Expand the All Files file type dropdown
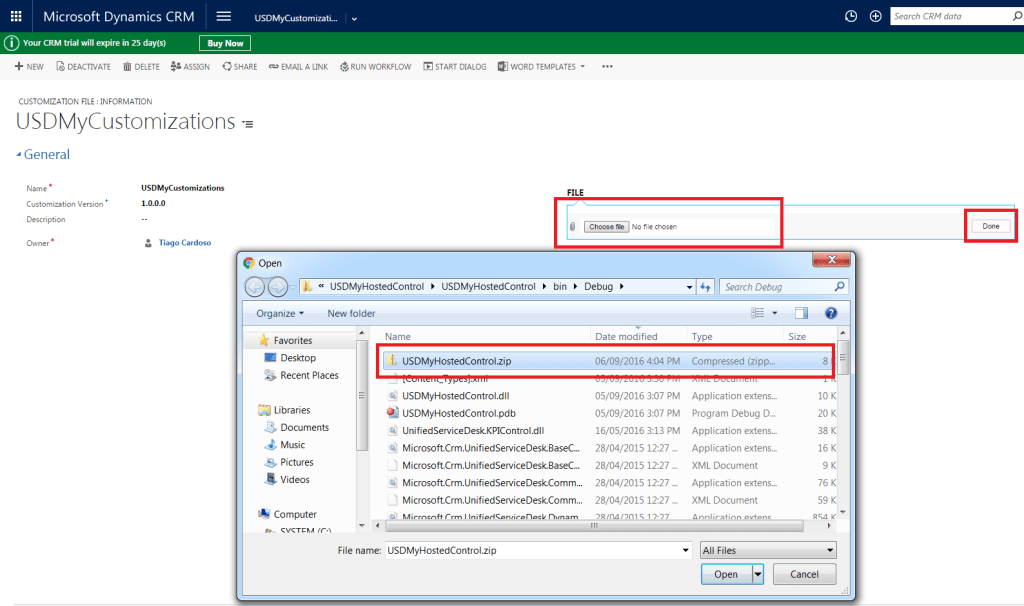1024x606 pixels. [x=829, y=549]
